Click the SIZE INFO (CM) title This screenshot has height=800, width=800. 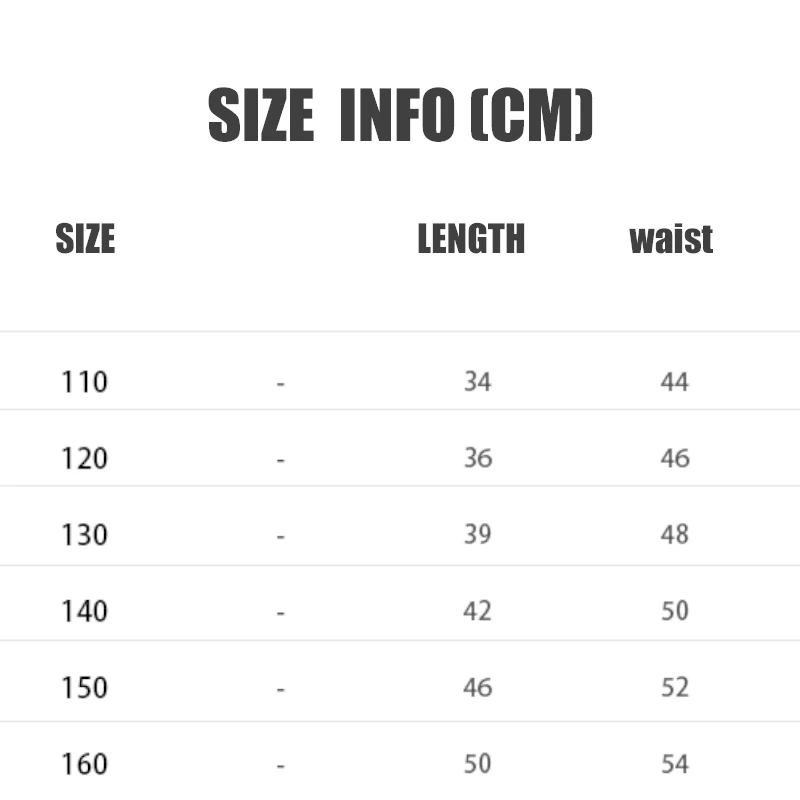pos(400,116)
